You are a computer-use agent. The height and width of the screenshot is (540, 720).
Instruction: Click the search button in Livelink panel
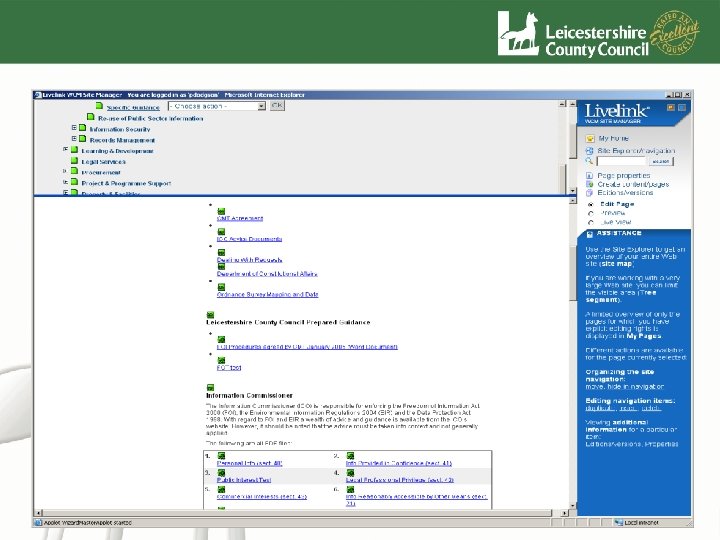(x=661, y=161)
